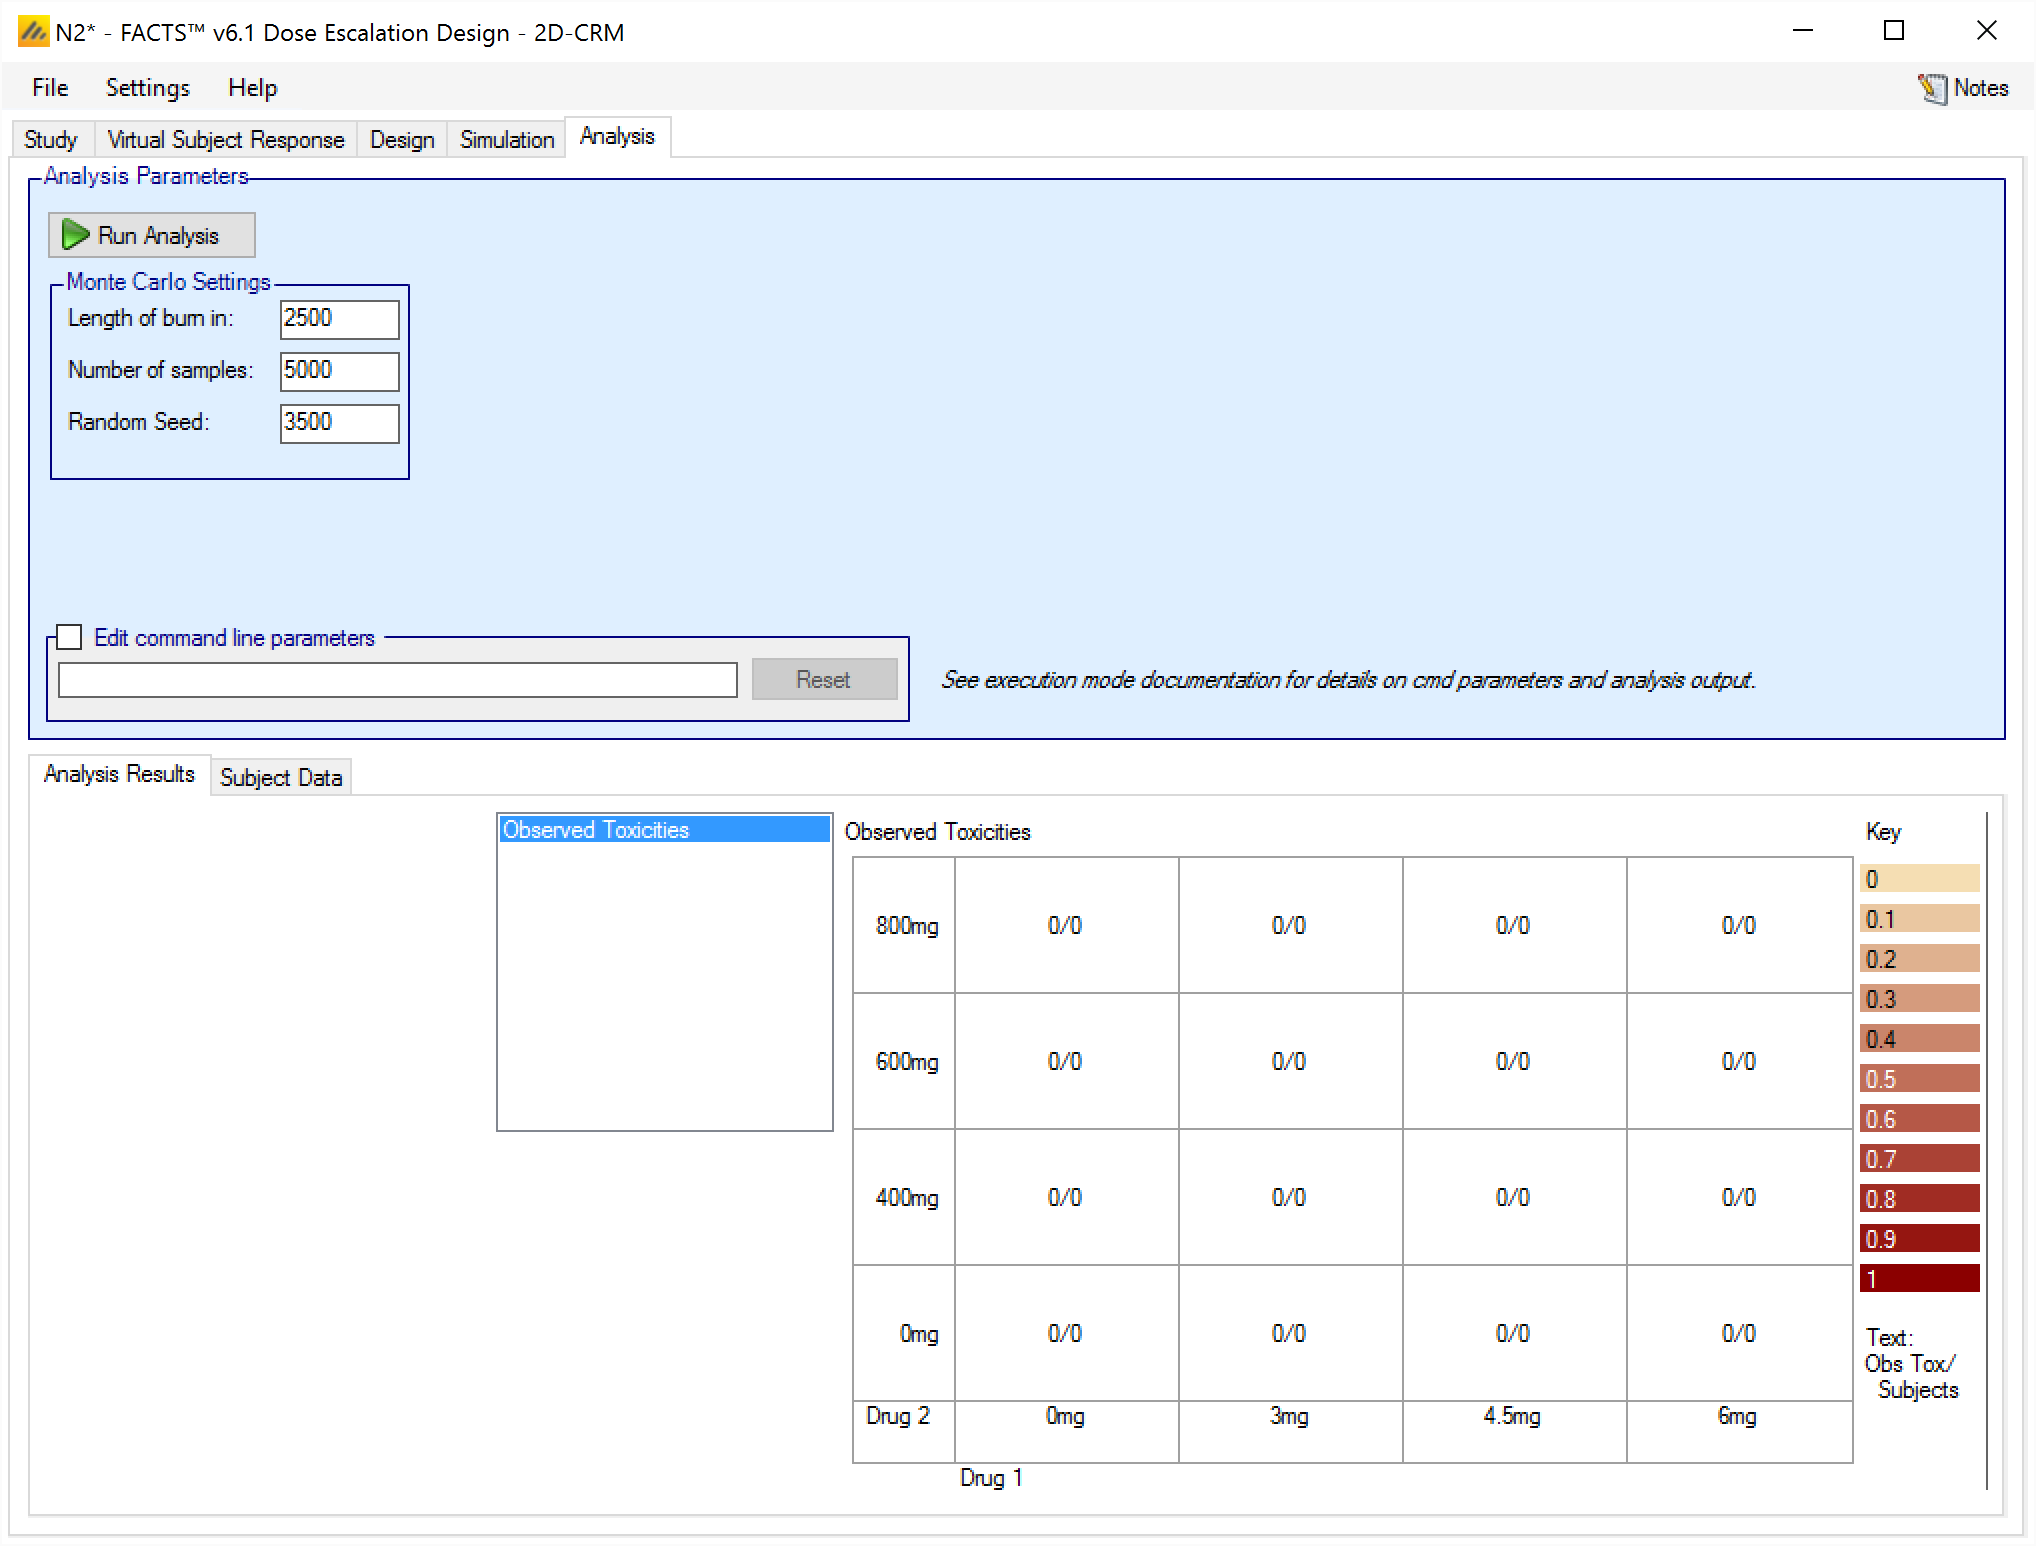Image resolution: width=2036 pixels, height=1546 pixels.
Task: Open the Design tab
Action: point(401,139)
